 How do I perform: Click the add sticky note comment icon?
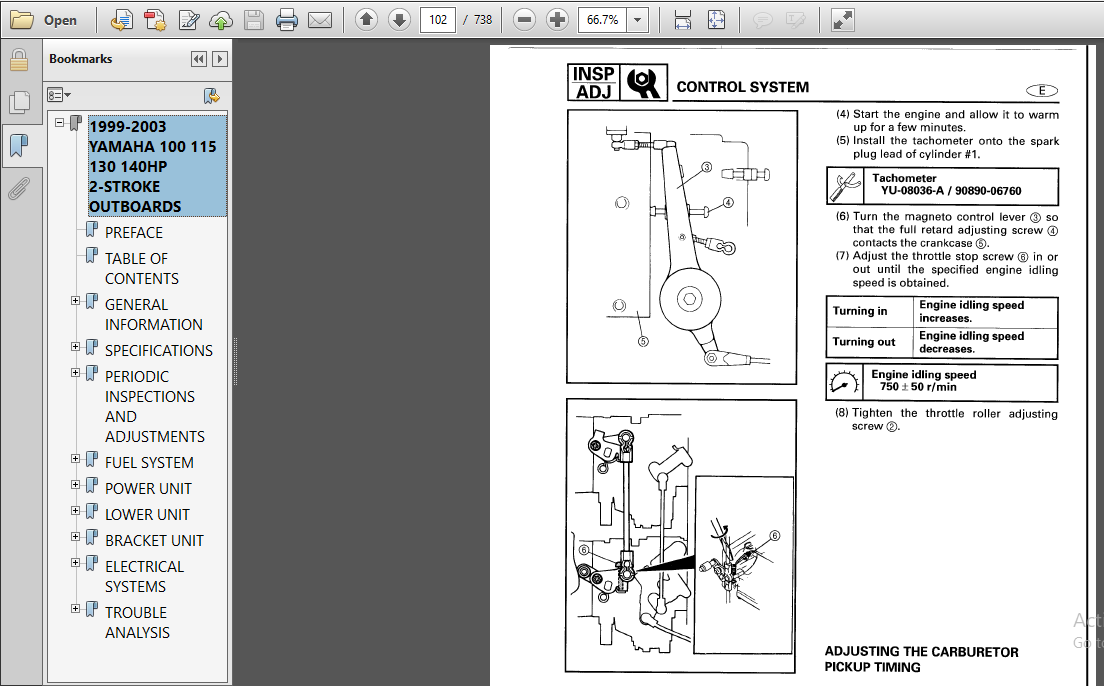[x=762, y=20]
